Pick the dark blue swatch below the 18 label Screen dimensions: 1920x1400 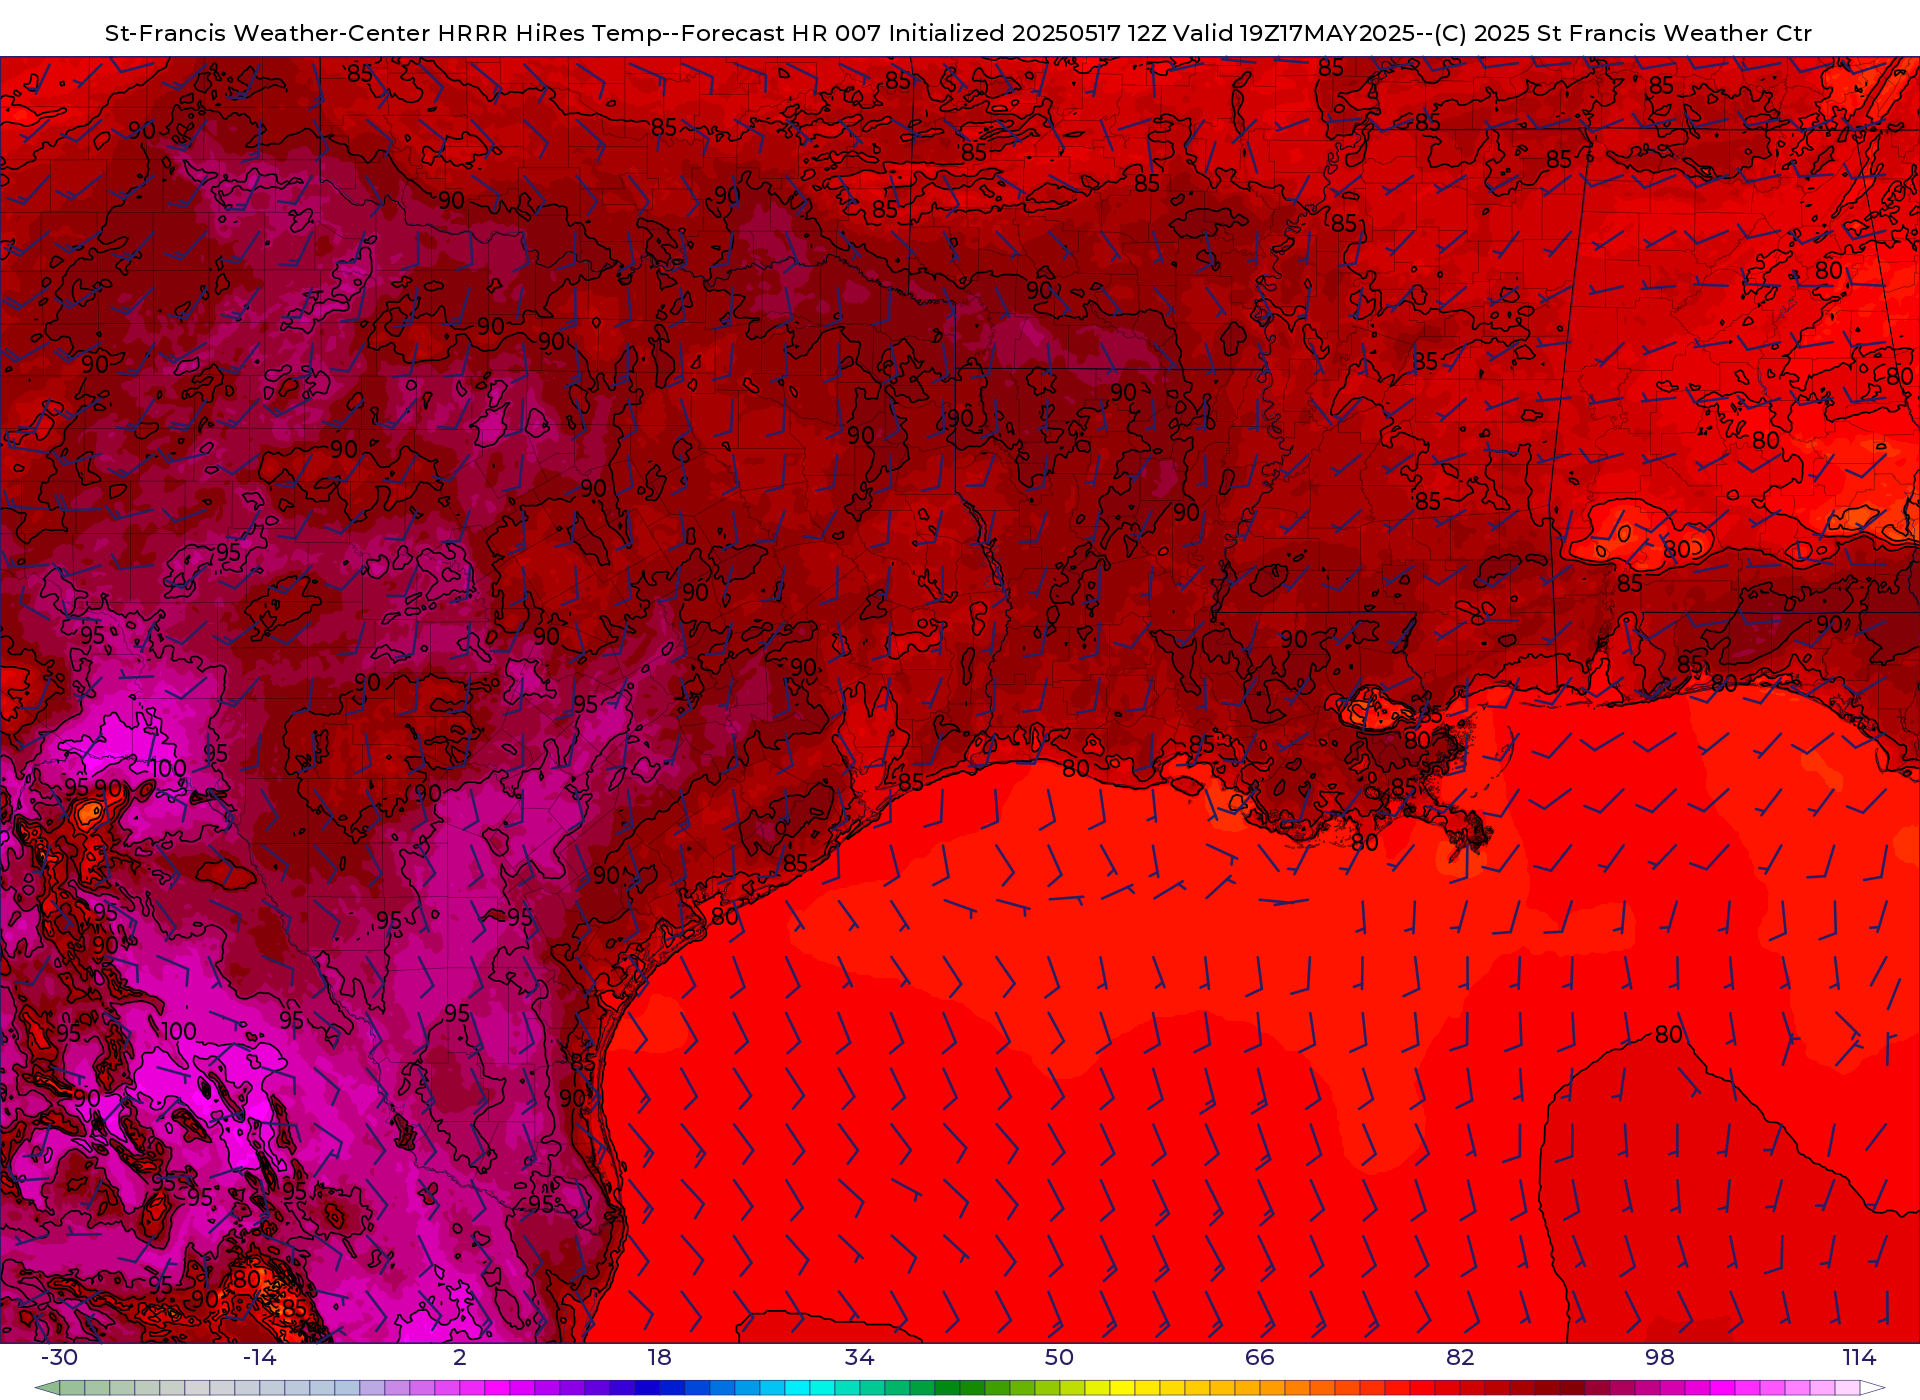click(648, 1388)
